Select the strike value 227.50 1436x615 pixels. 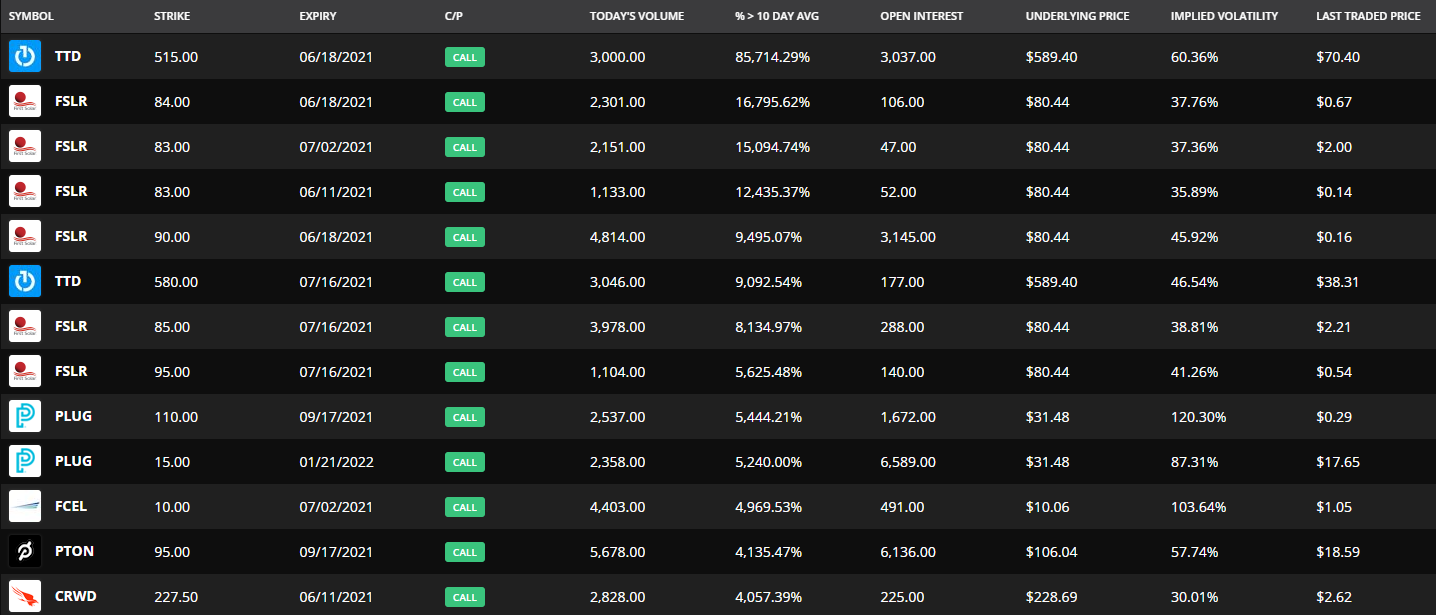(x=176, y=597)
